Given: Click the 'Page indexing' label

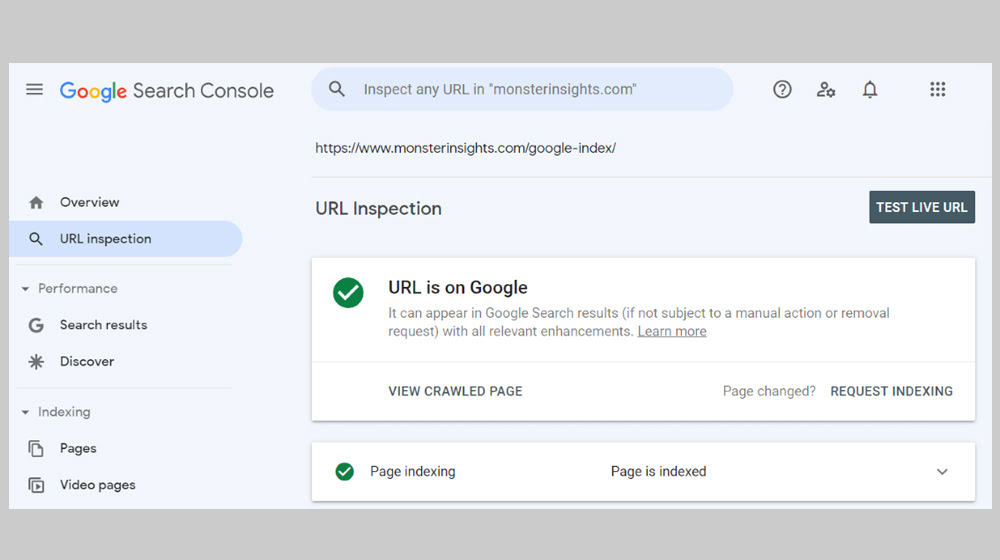Looking at the screenshot, I should coord(413,471).
